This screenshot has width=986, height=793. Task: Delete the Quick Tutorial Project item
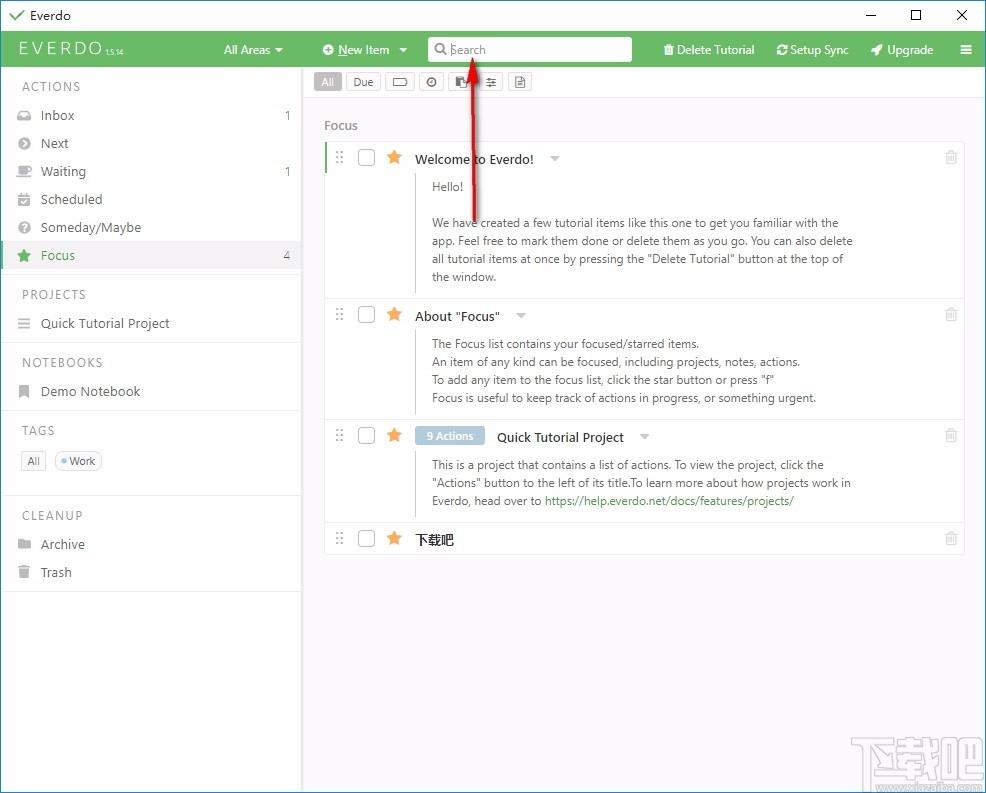951,435
